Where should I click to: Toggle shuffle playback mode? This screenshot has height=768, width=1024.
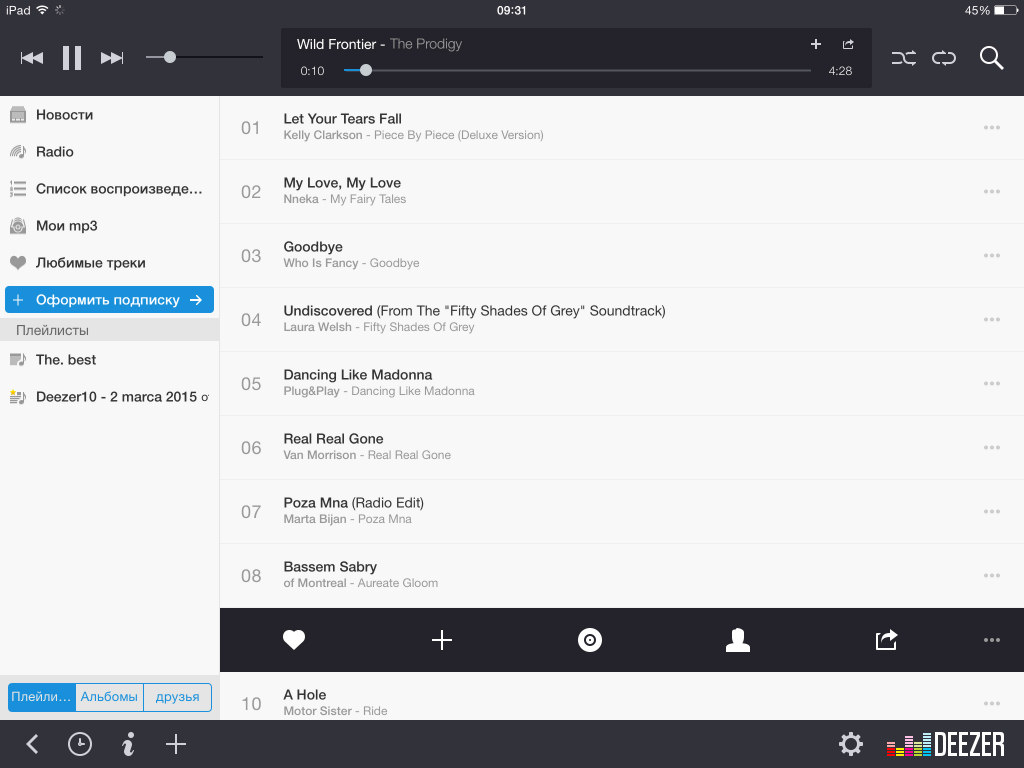(903, 58)
